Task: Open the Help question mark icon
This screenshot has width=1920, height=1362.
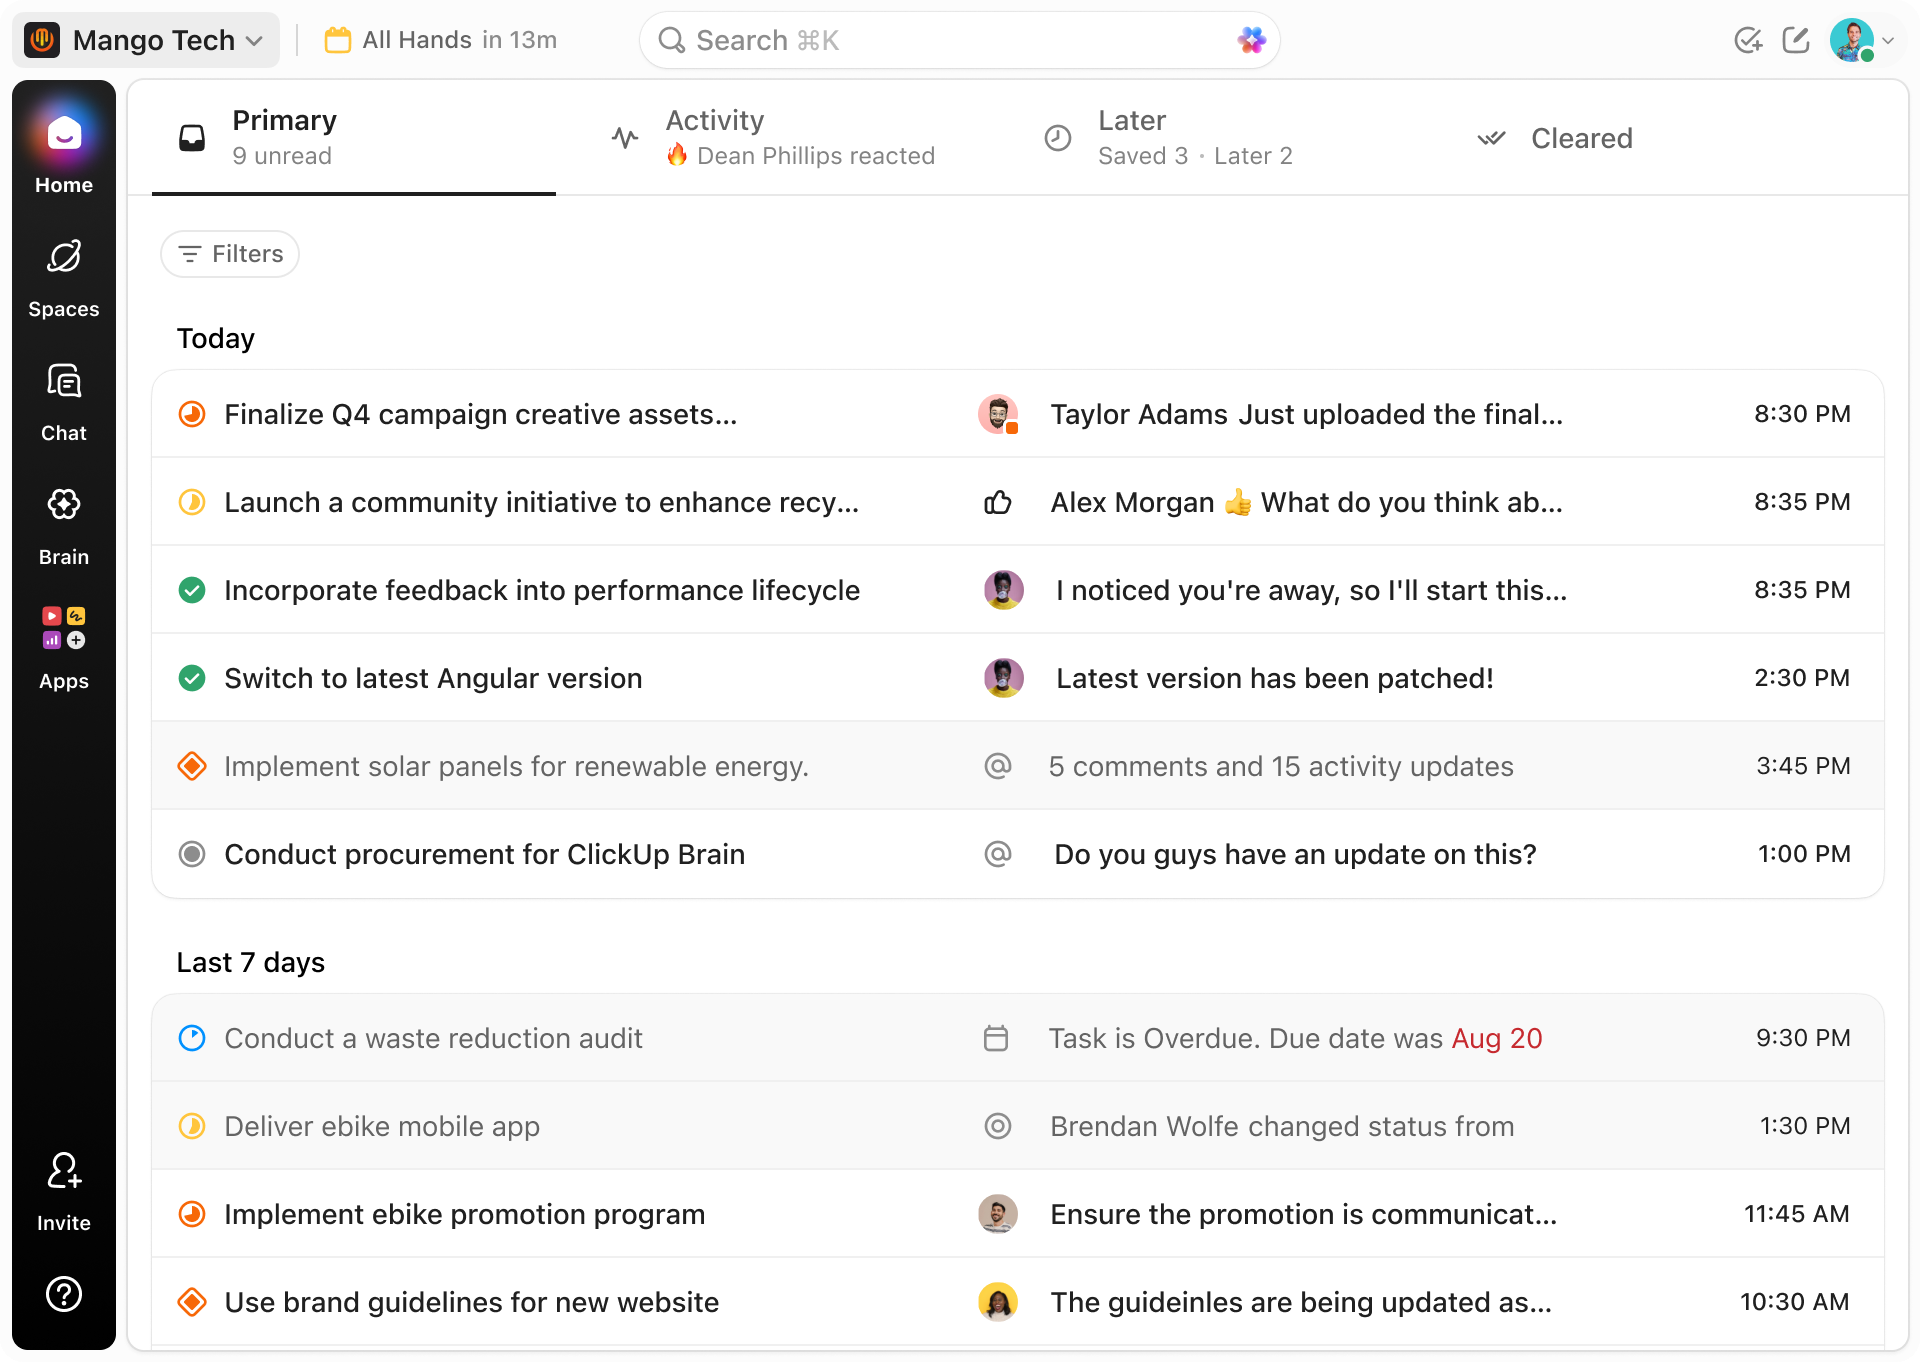Action: click(63, 1294)
